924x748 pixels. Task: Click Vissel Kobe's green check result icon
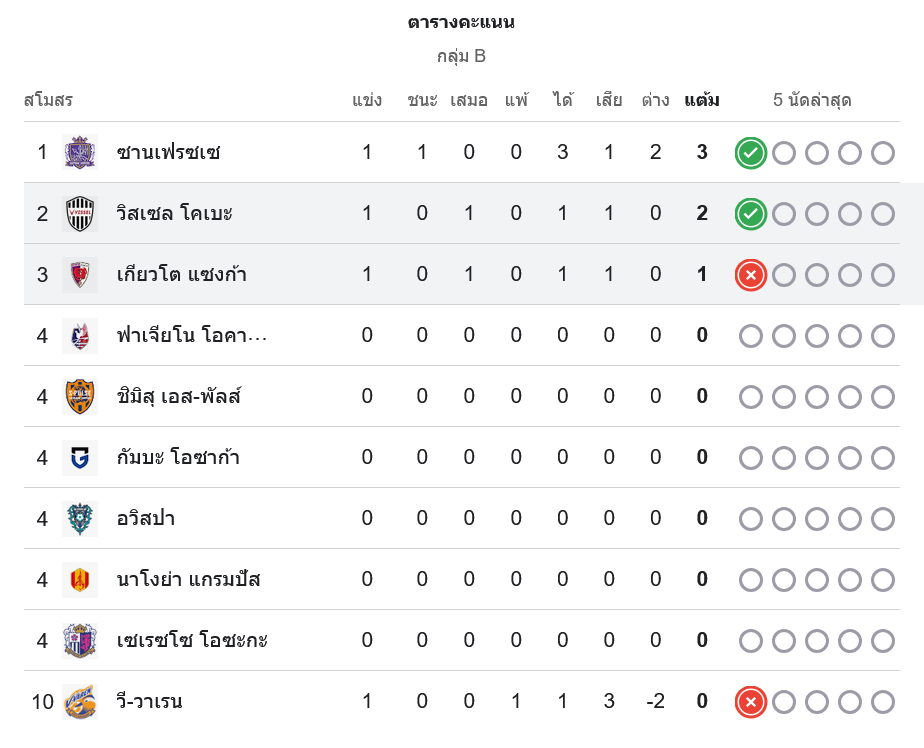(751, 214)
